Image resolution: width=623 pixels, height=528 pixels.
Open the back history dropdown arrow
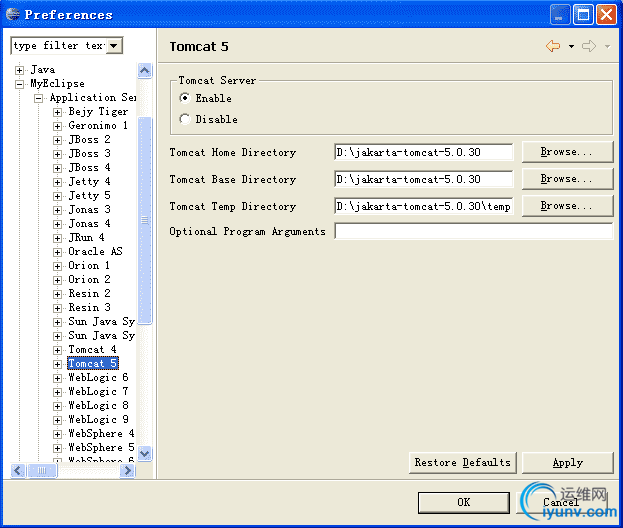571,46
